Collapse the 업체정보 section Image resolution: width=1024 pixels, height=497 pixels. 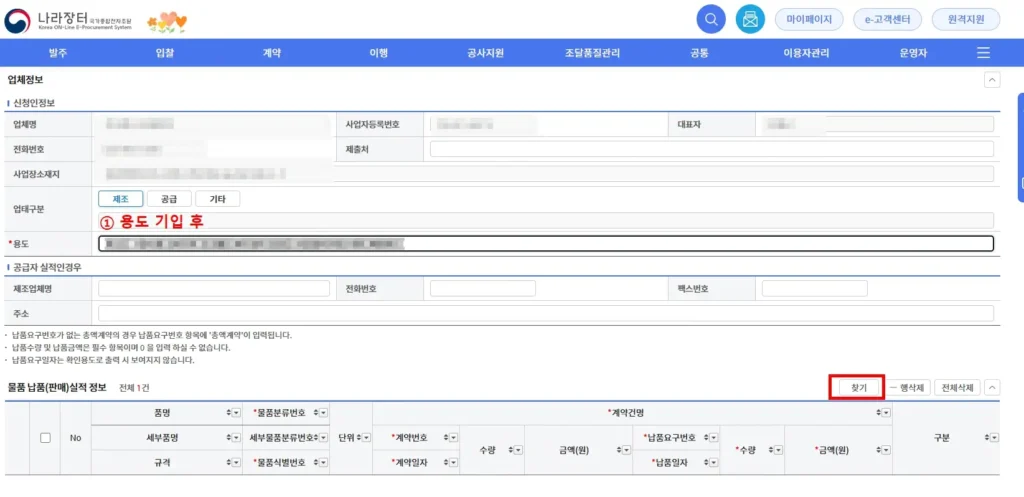click(992, 79)
